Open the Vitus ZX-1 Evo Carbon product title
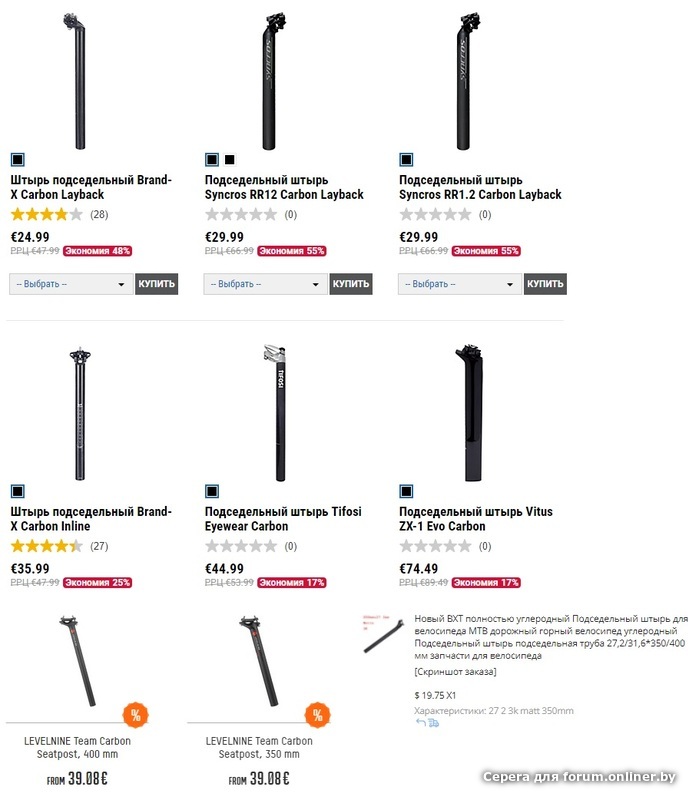The width and height of the screenshot is (699, 800). (475, 518)
